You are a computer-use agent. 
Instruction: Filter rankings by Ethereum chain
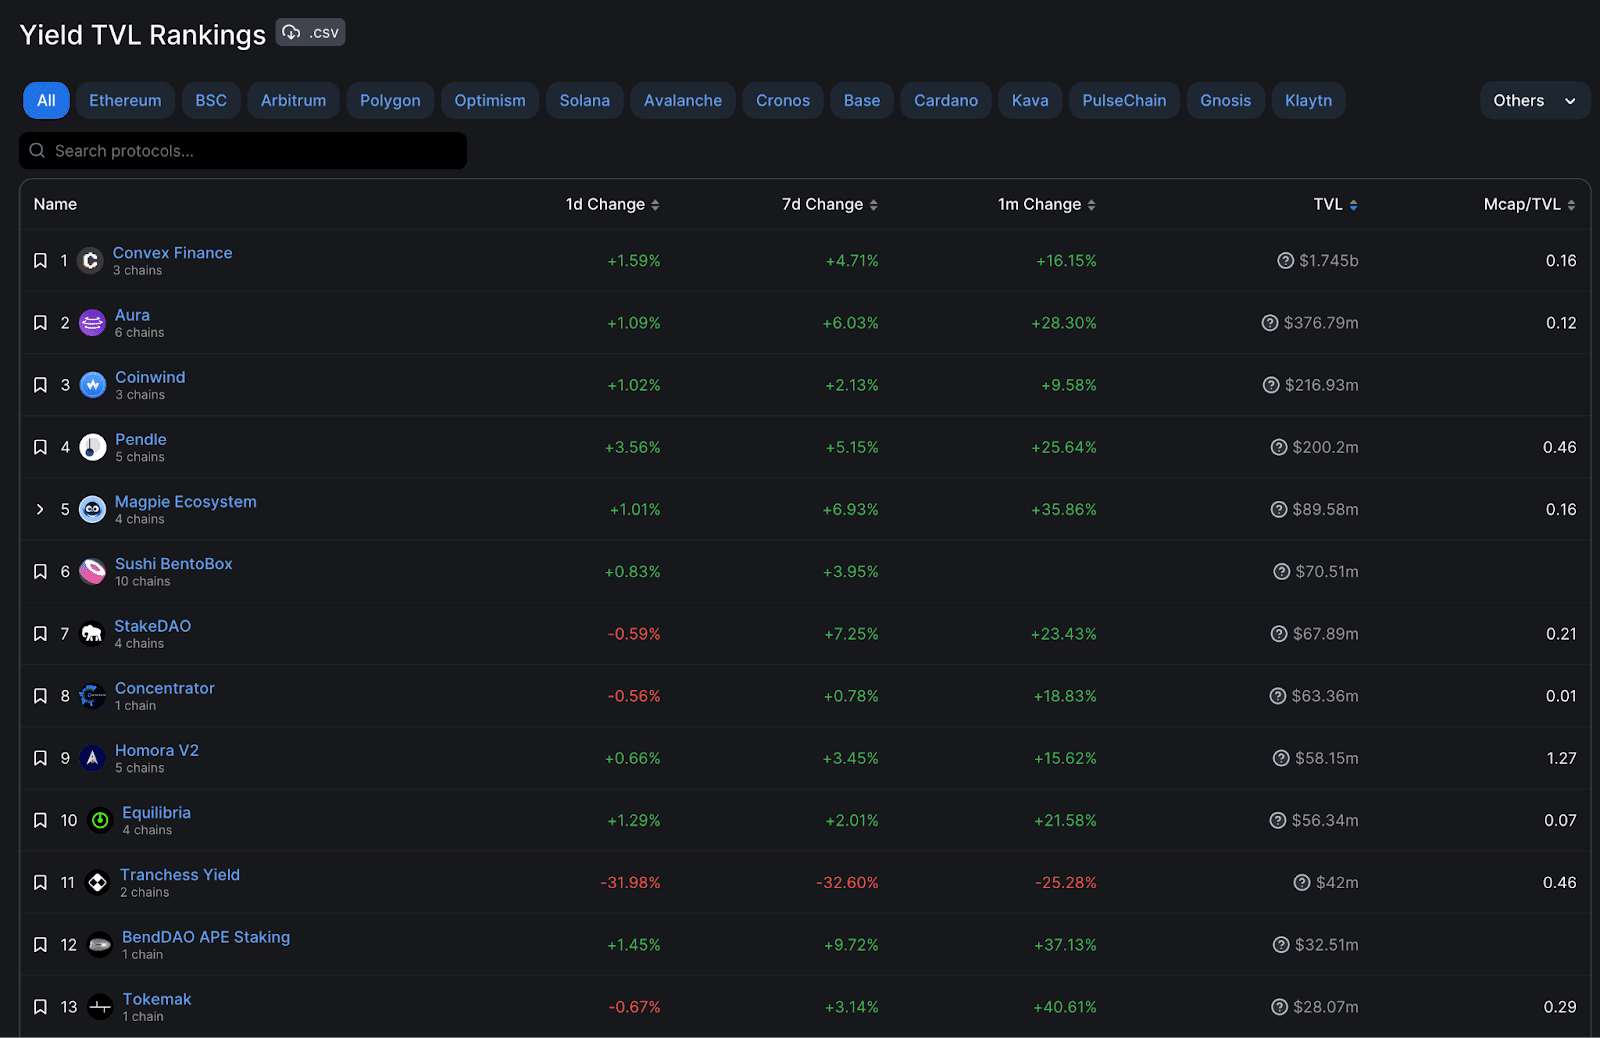tap(125, 101)
